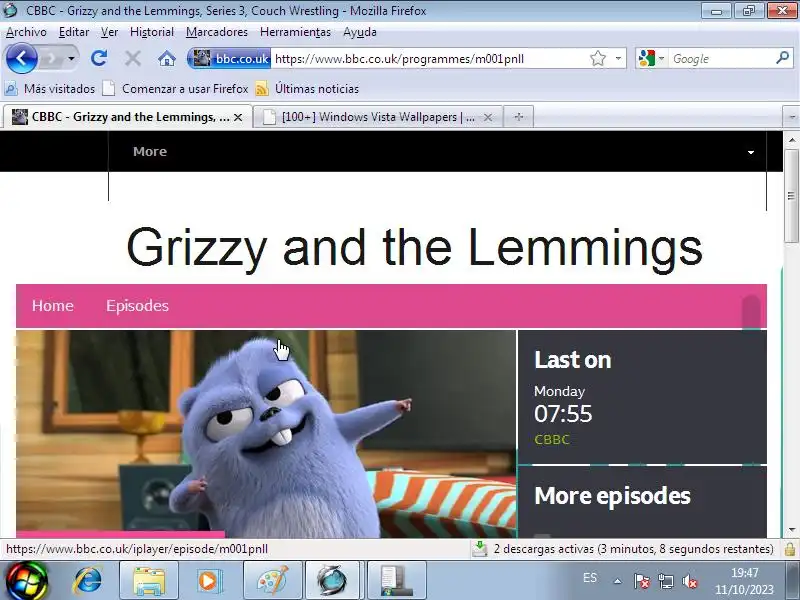The width and height of the screenshot is (800, 600).
Task: Reload the page with the refresh icon
Action: (99, 58)
